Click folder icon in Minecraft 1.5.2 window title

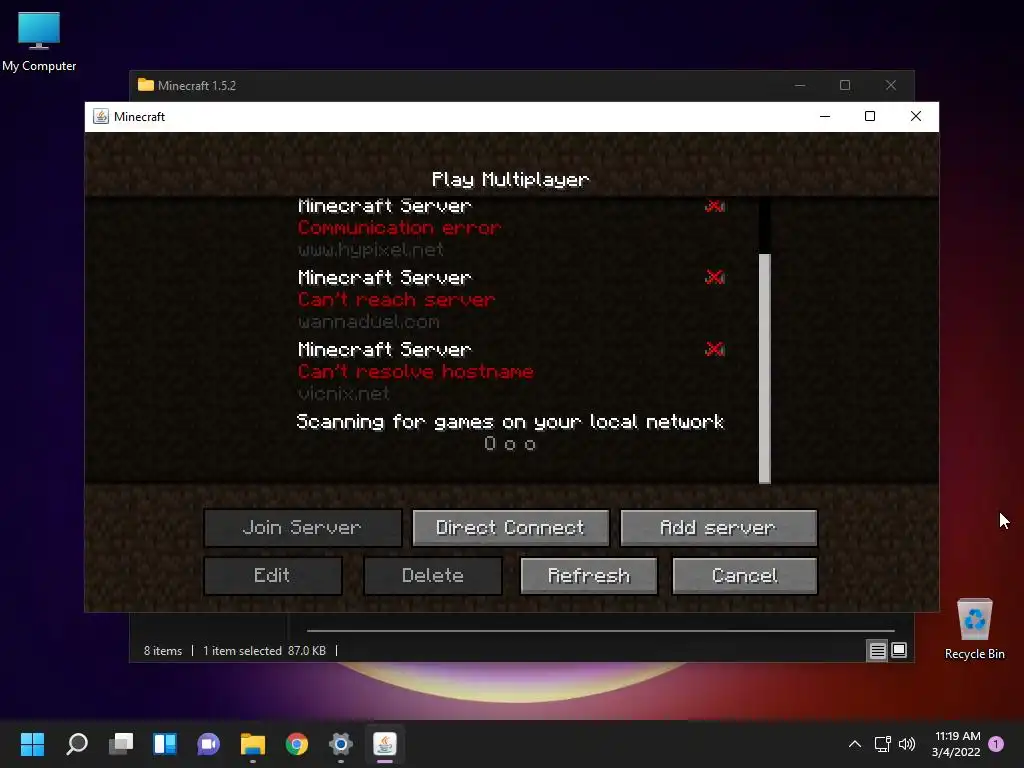[146, 85]
